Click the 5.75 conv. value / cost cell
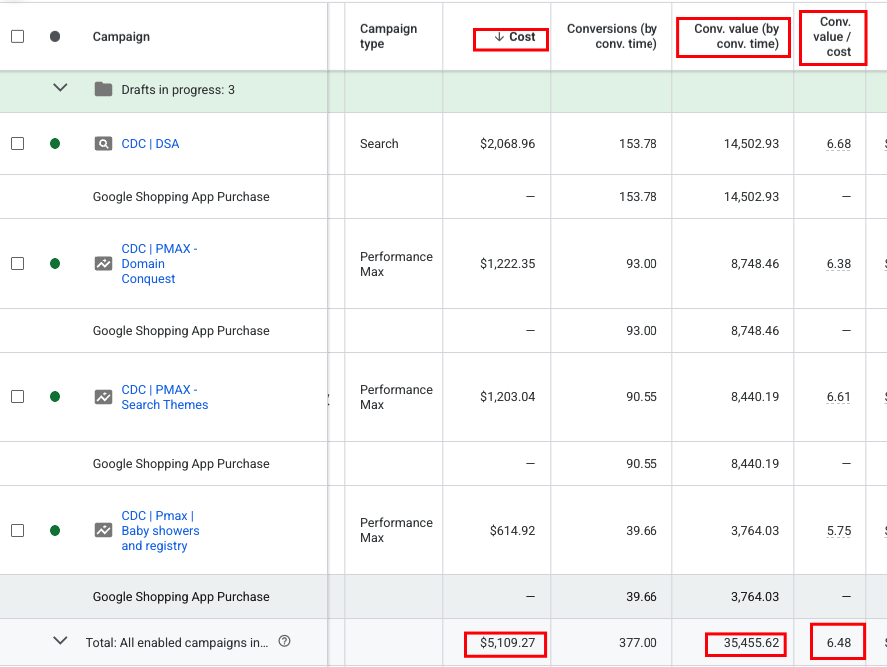887x667 pixels. coord(838,531)
